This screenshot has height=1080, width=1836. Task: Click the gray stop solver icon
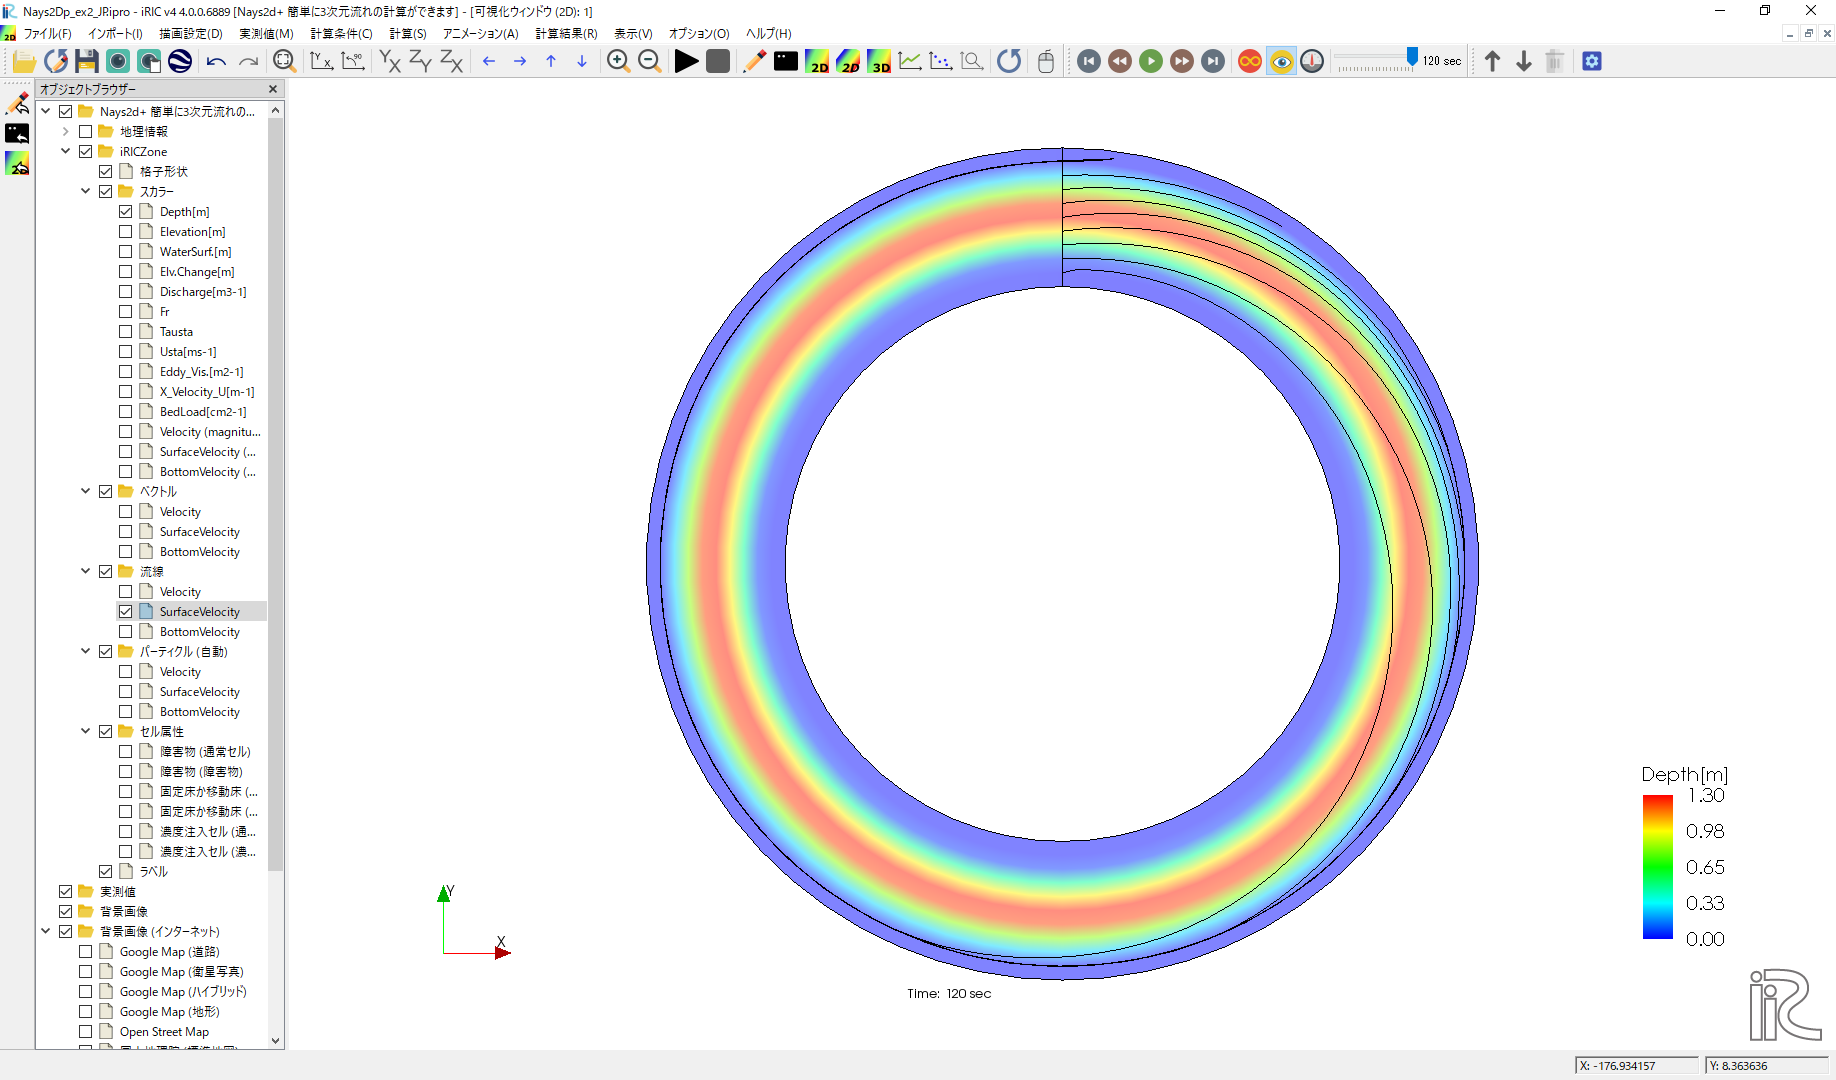coord(718,62)
